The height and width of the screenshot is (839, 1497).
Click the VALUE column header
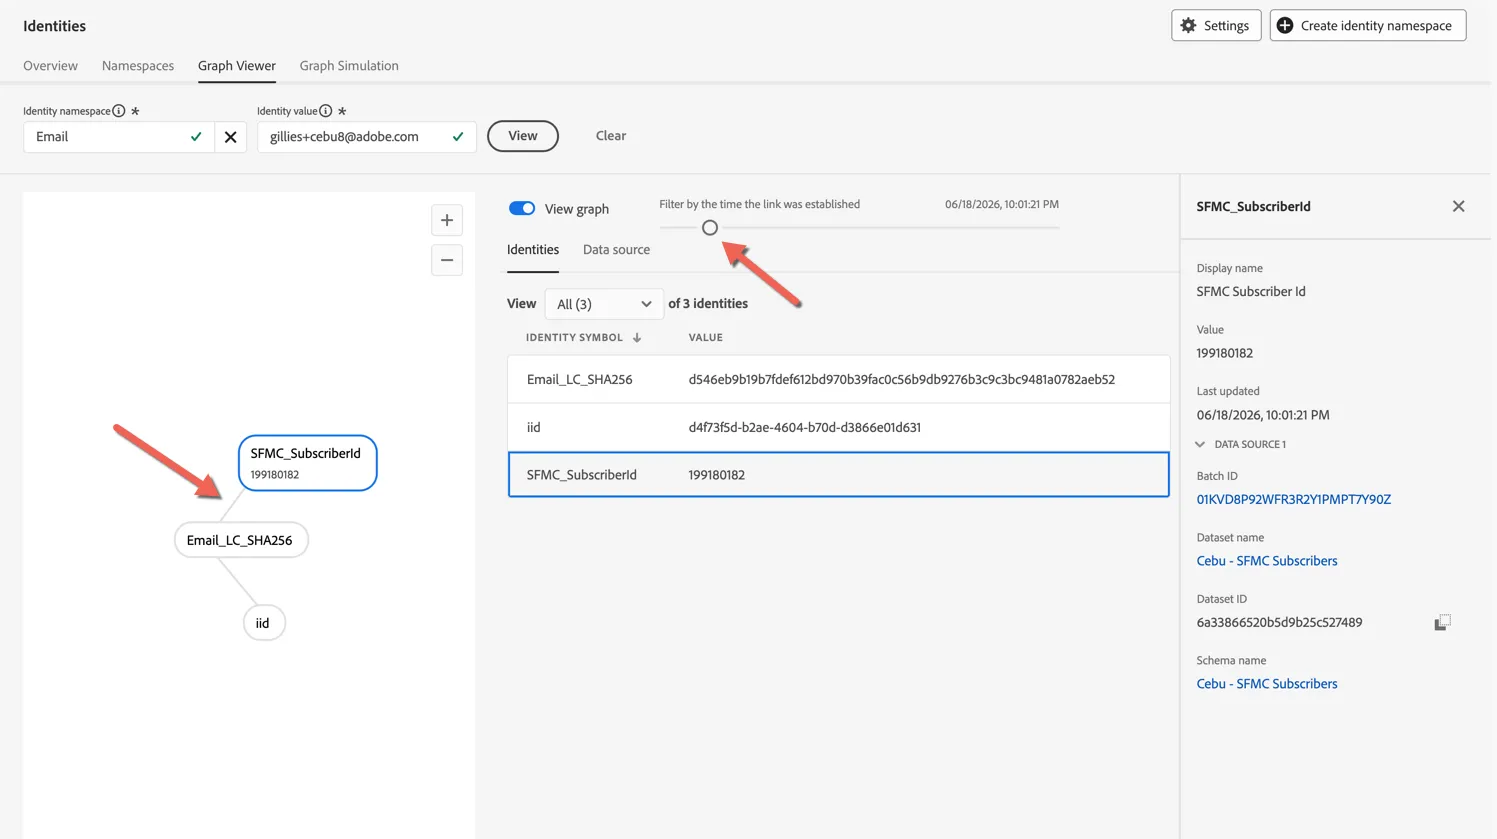[706, 338]
